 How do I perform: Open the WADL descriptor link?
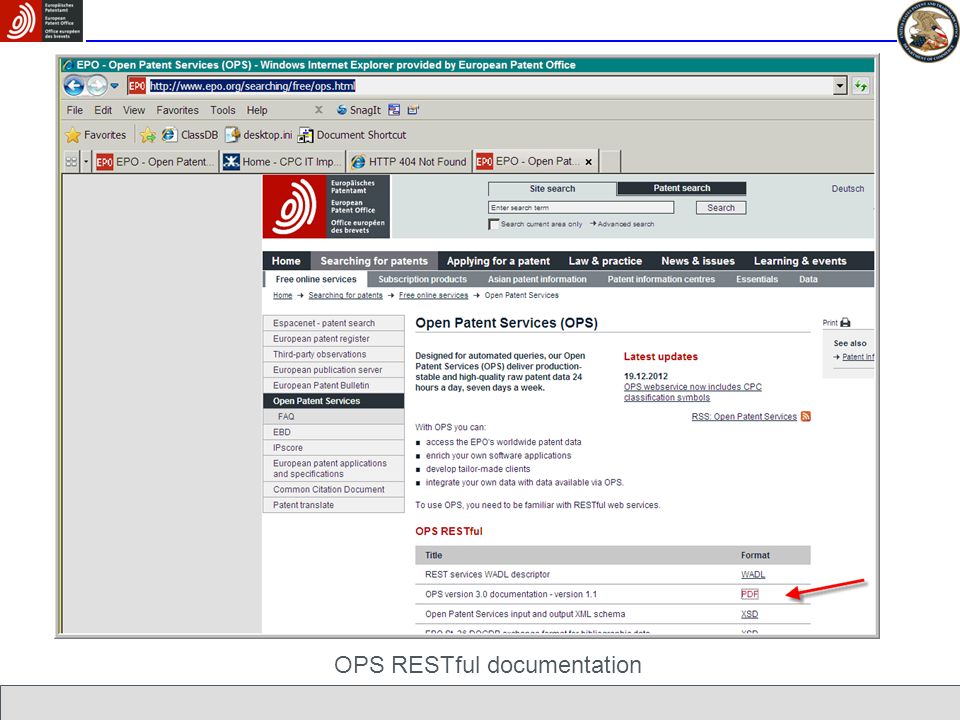752,574
